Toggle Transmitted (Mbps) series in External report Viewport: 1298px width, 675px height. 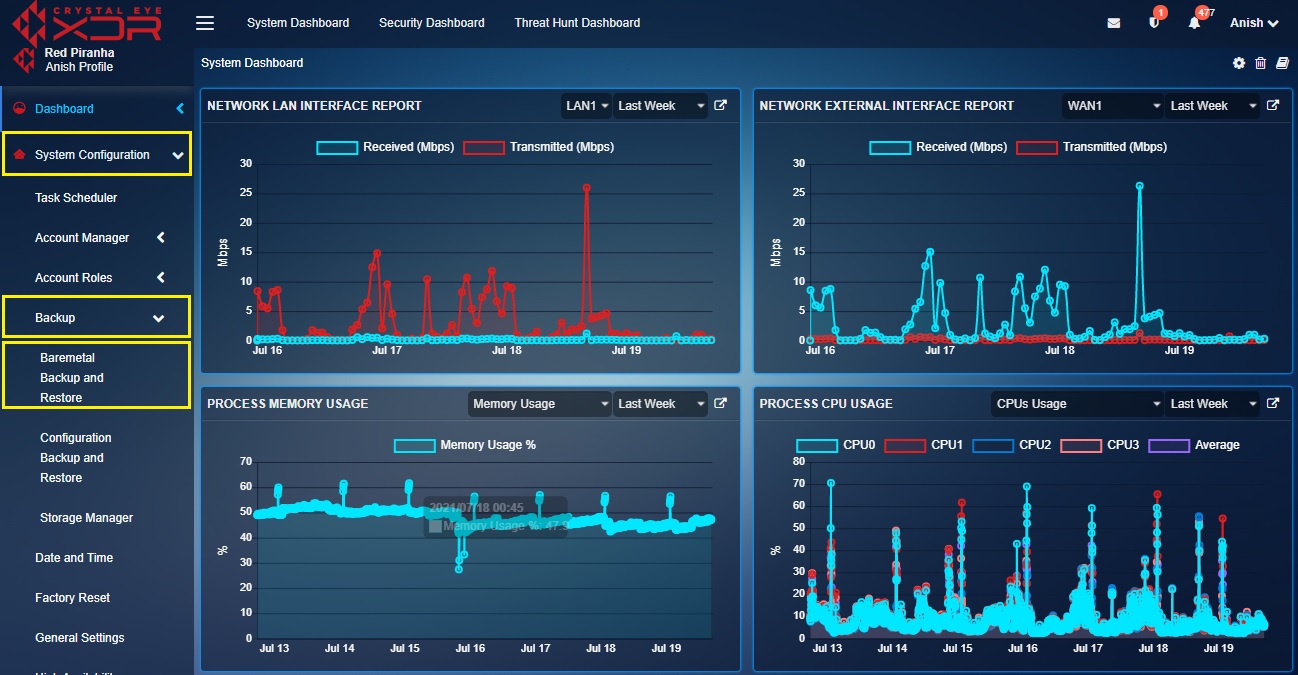pos(1091,147)
